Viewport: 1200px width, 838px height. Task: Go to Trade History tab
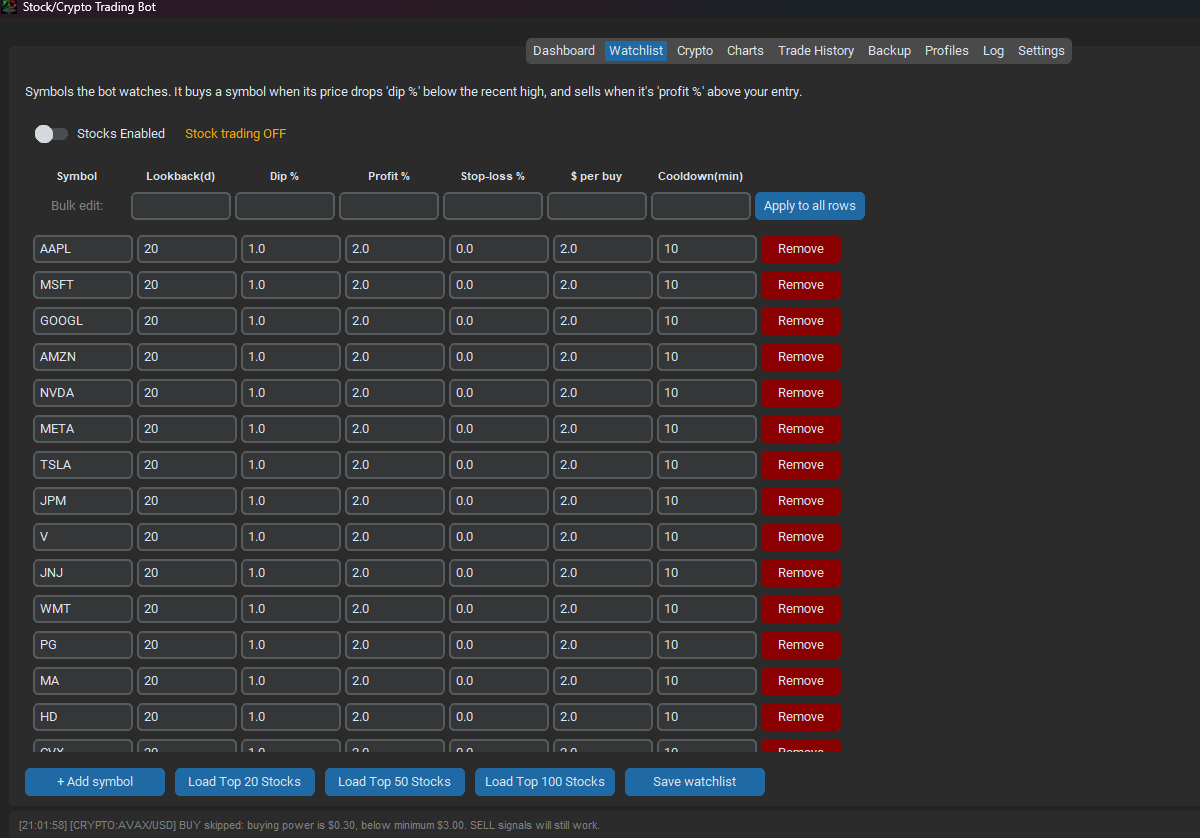[816, 51]
